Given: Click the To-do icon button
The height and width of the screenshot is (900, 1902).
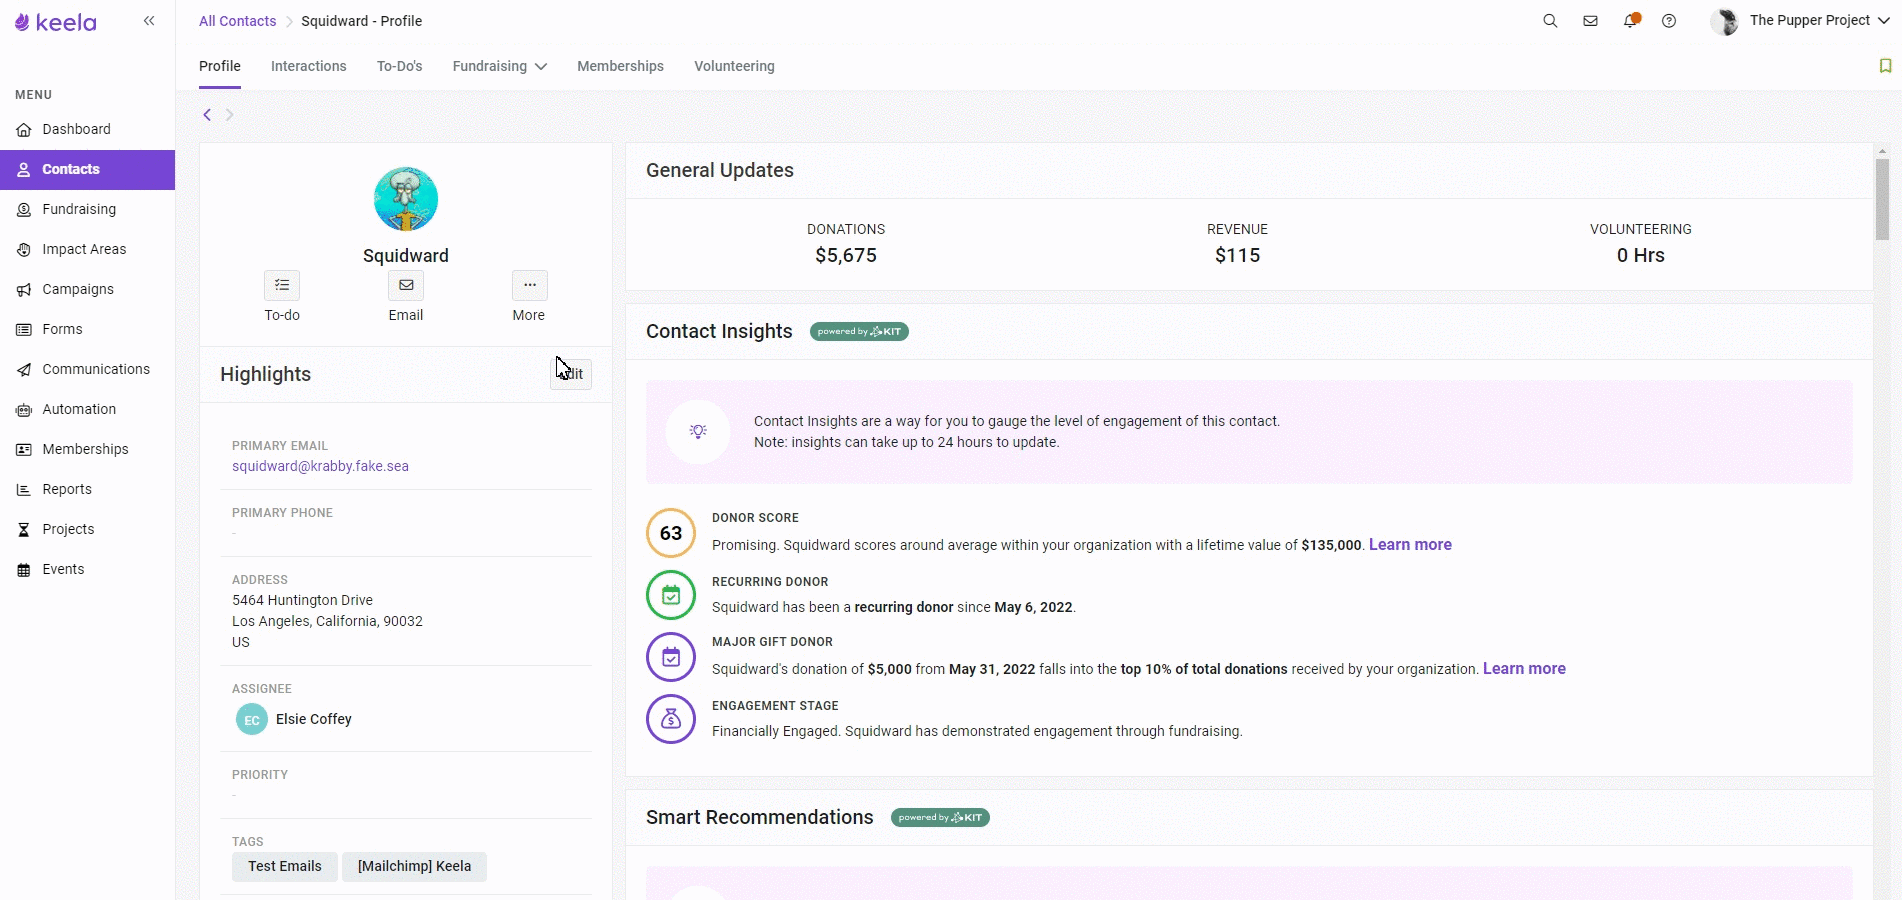Looking at the screenshot, I should pos(282,285).
